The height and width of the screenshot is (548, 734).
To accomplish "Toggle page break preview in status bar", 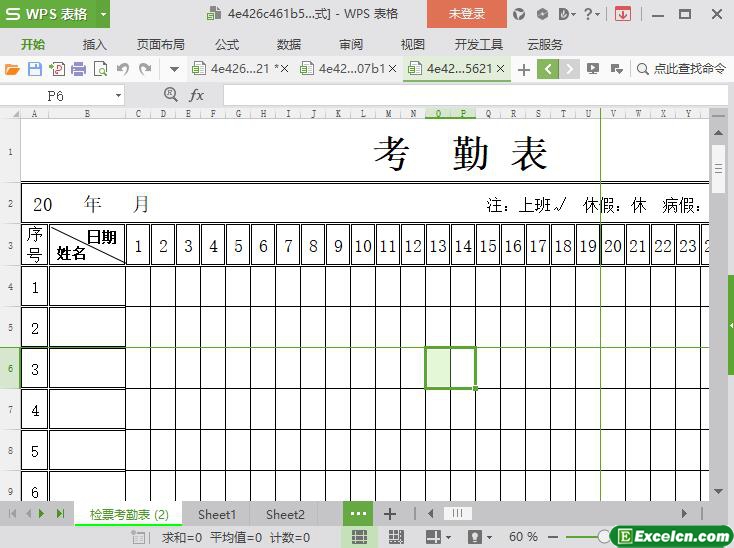I will (396, 537).
